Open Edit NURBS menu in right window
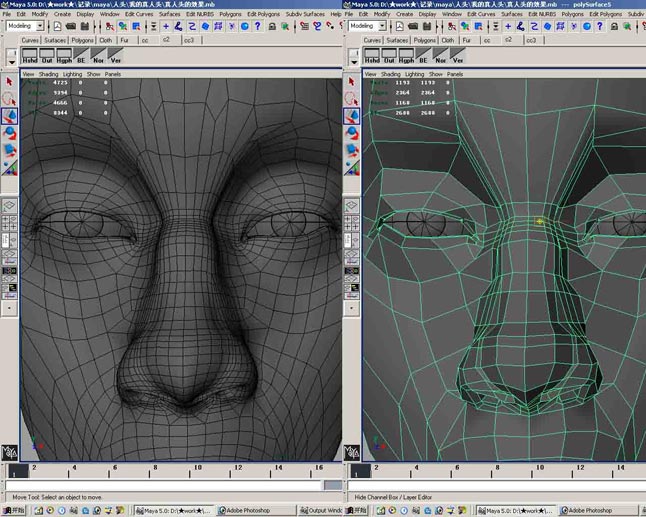This screenshot has width=646, height=517. point(542,14)
